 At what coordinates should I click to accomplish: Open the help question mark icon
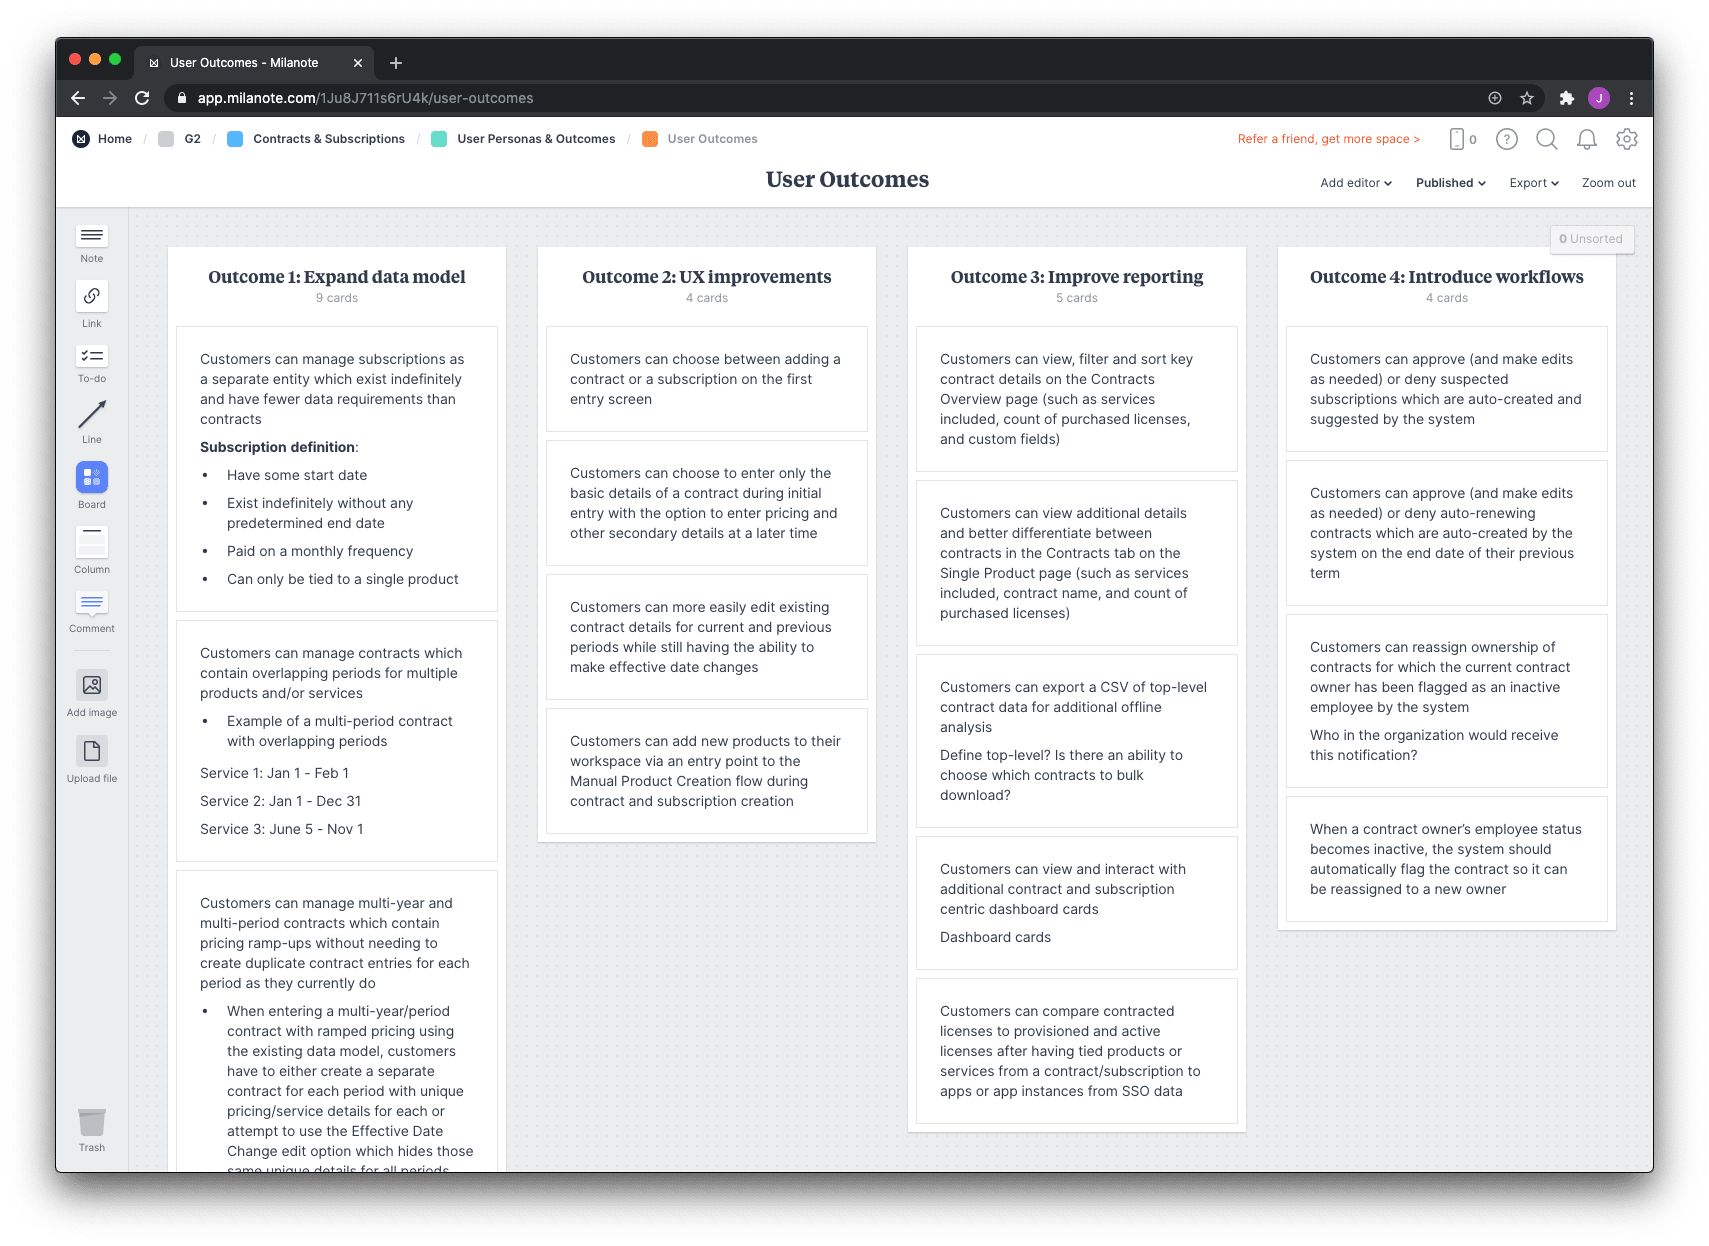pyautogui.click(x=1507, y=139)
